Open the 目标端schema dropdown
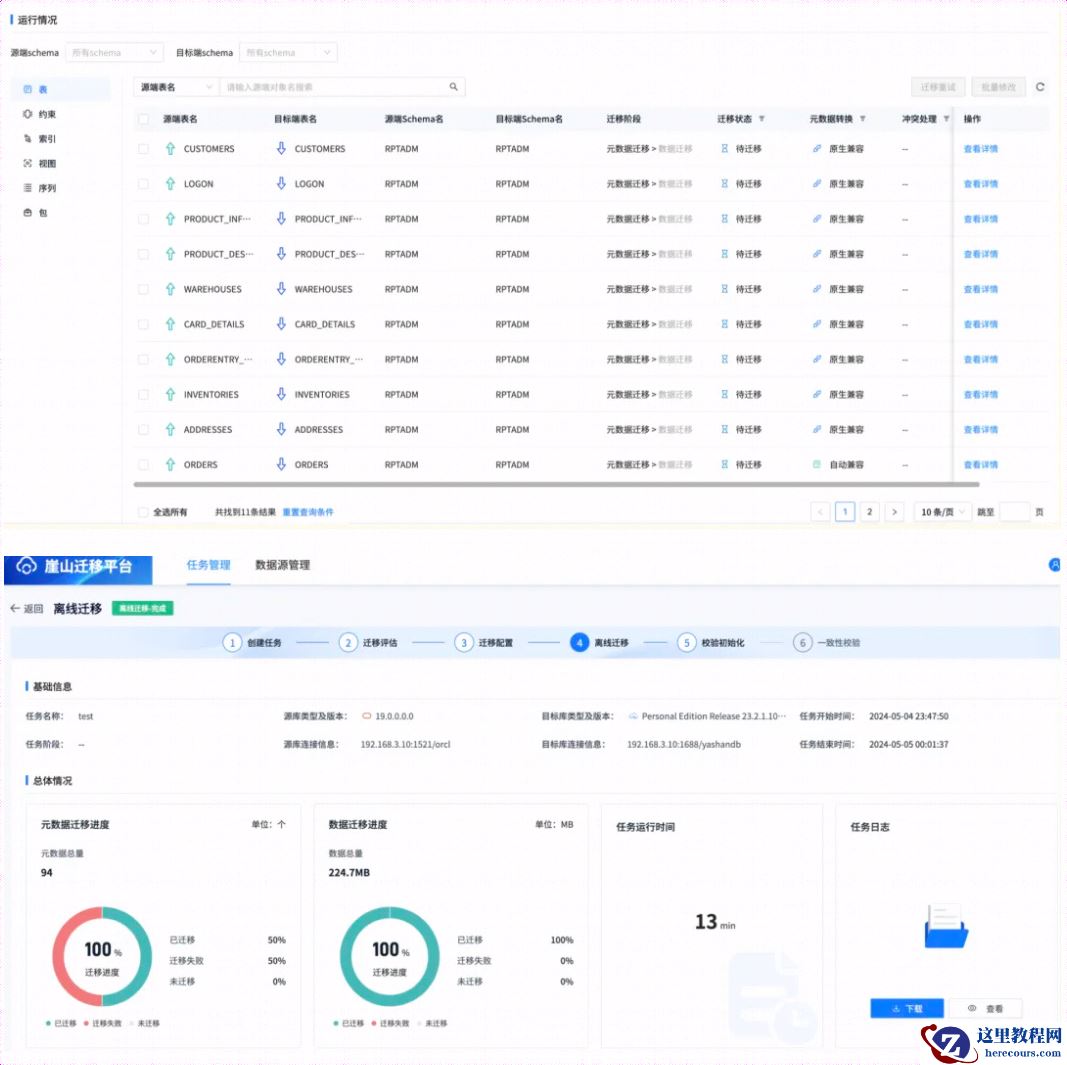Screen dimensions: 1067x1065 point(289,52)
